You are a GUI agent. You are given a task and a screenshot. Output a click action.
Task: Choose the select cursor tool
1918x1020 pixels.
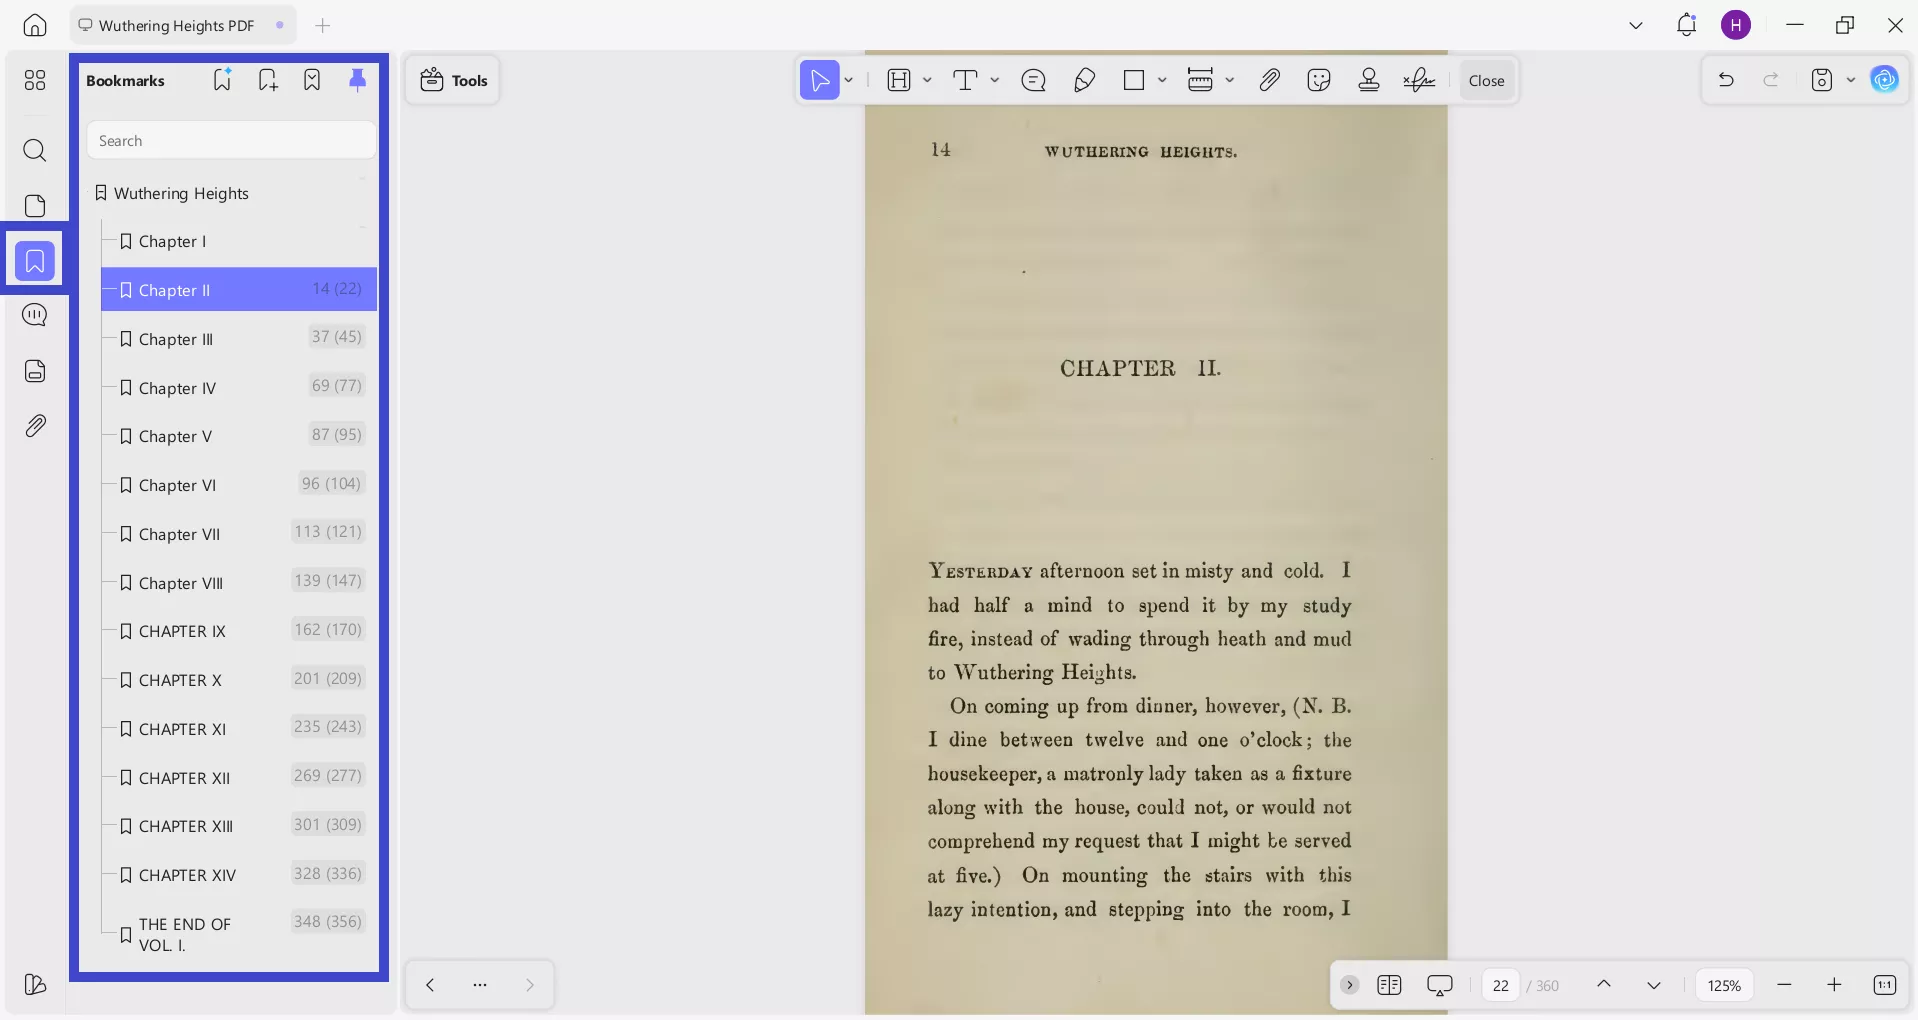pos(820,80)
